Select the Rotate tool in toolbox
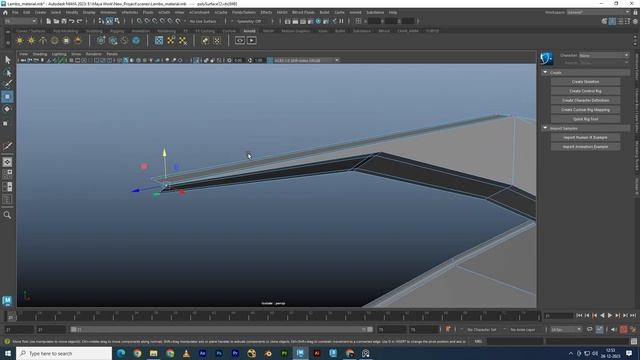This screenshot has width=640, height=360. [x=7, y=109]
